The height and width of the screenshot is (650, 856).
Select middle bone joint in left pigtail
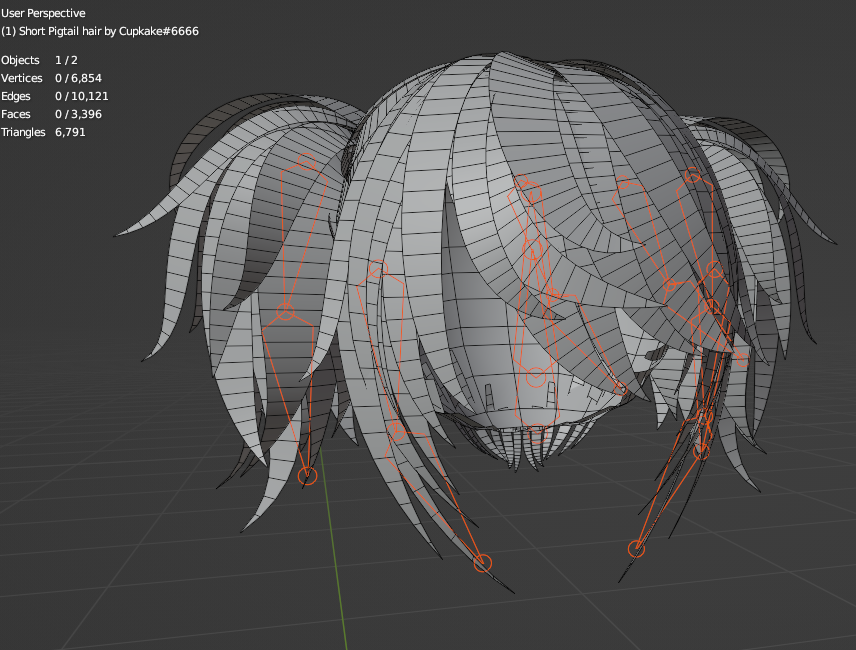coord(286,314)
